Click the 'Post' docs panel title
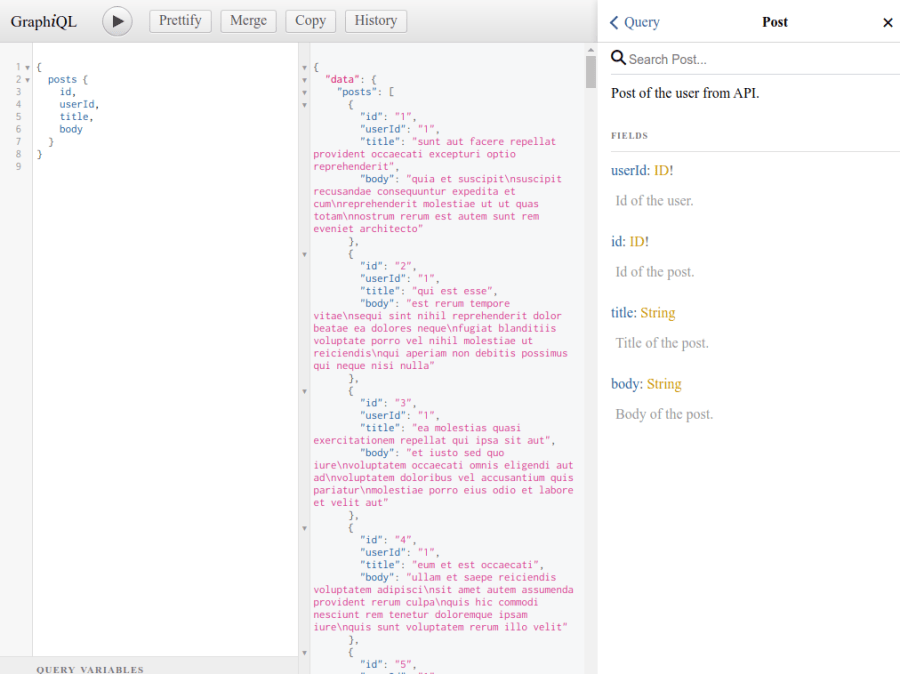 click(775, 22)
